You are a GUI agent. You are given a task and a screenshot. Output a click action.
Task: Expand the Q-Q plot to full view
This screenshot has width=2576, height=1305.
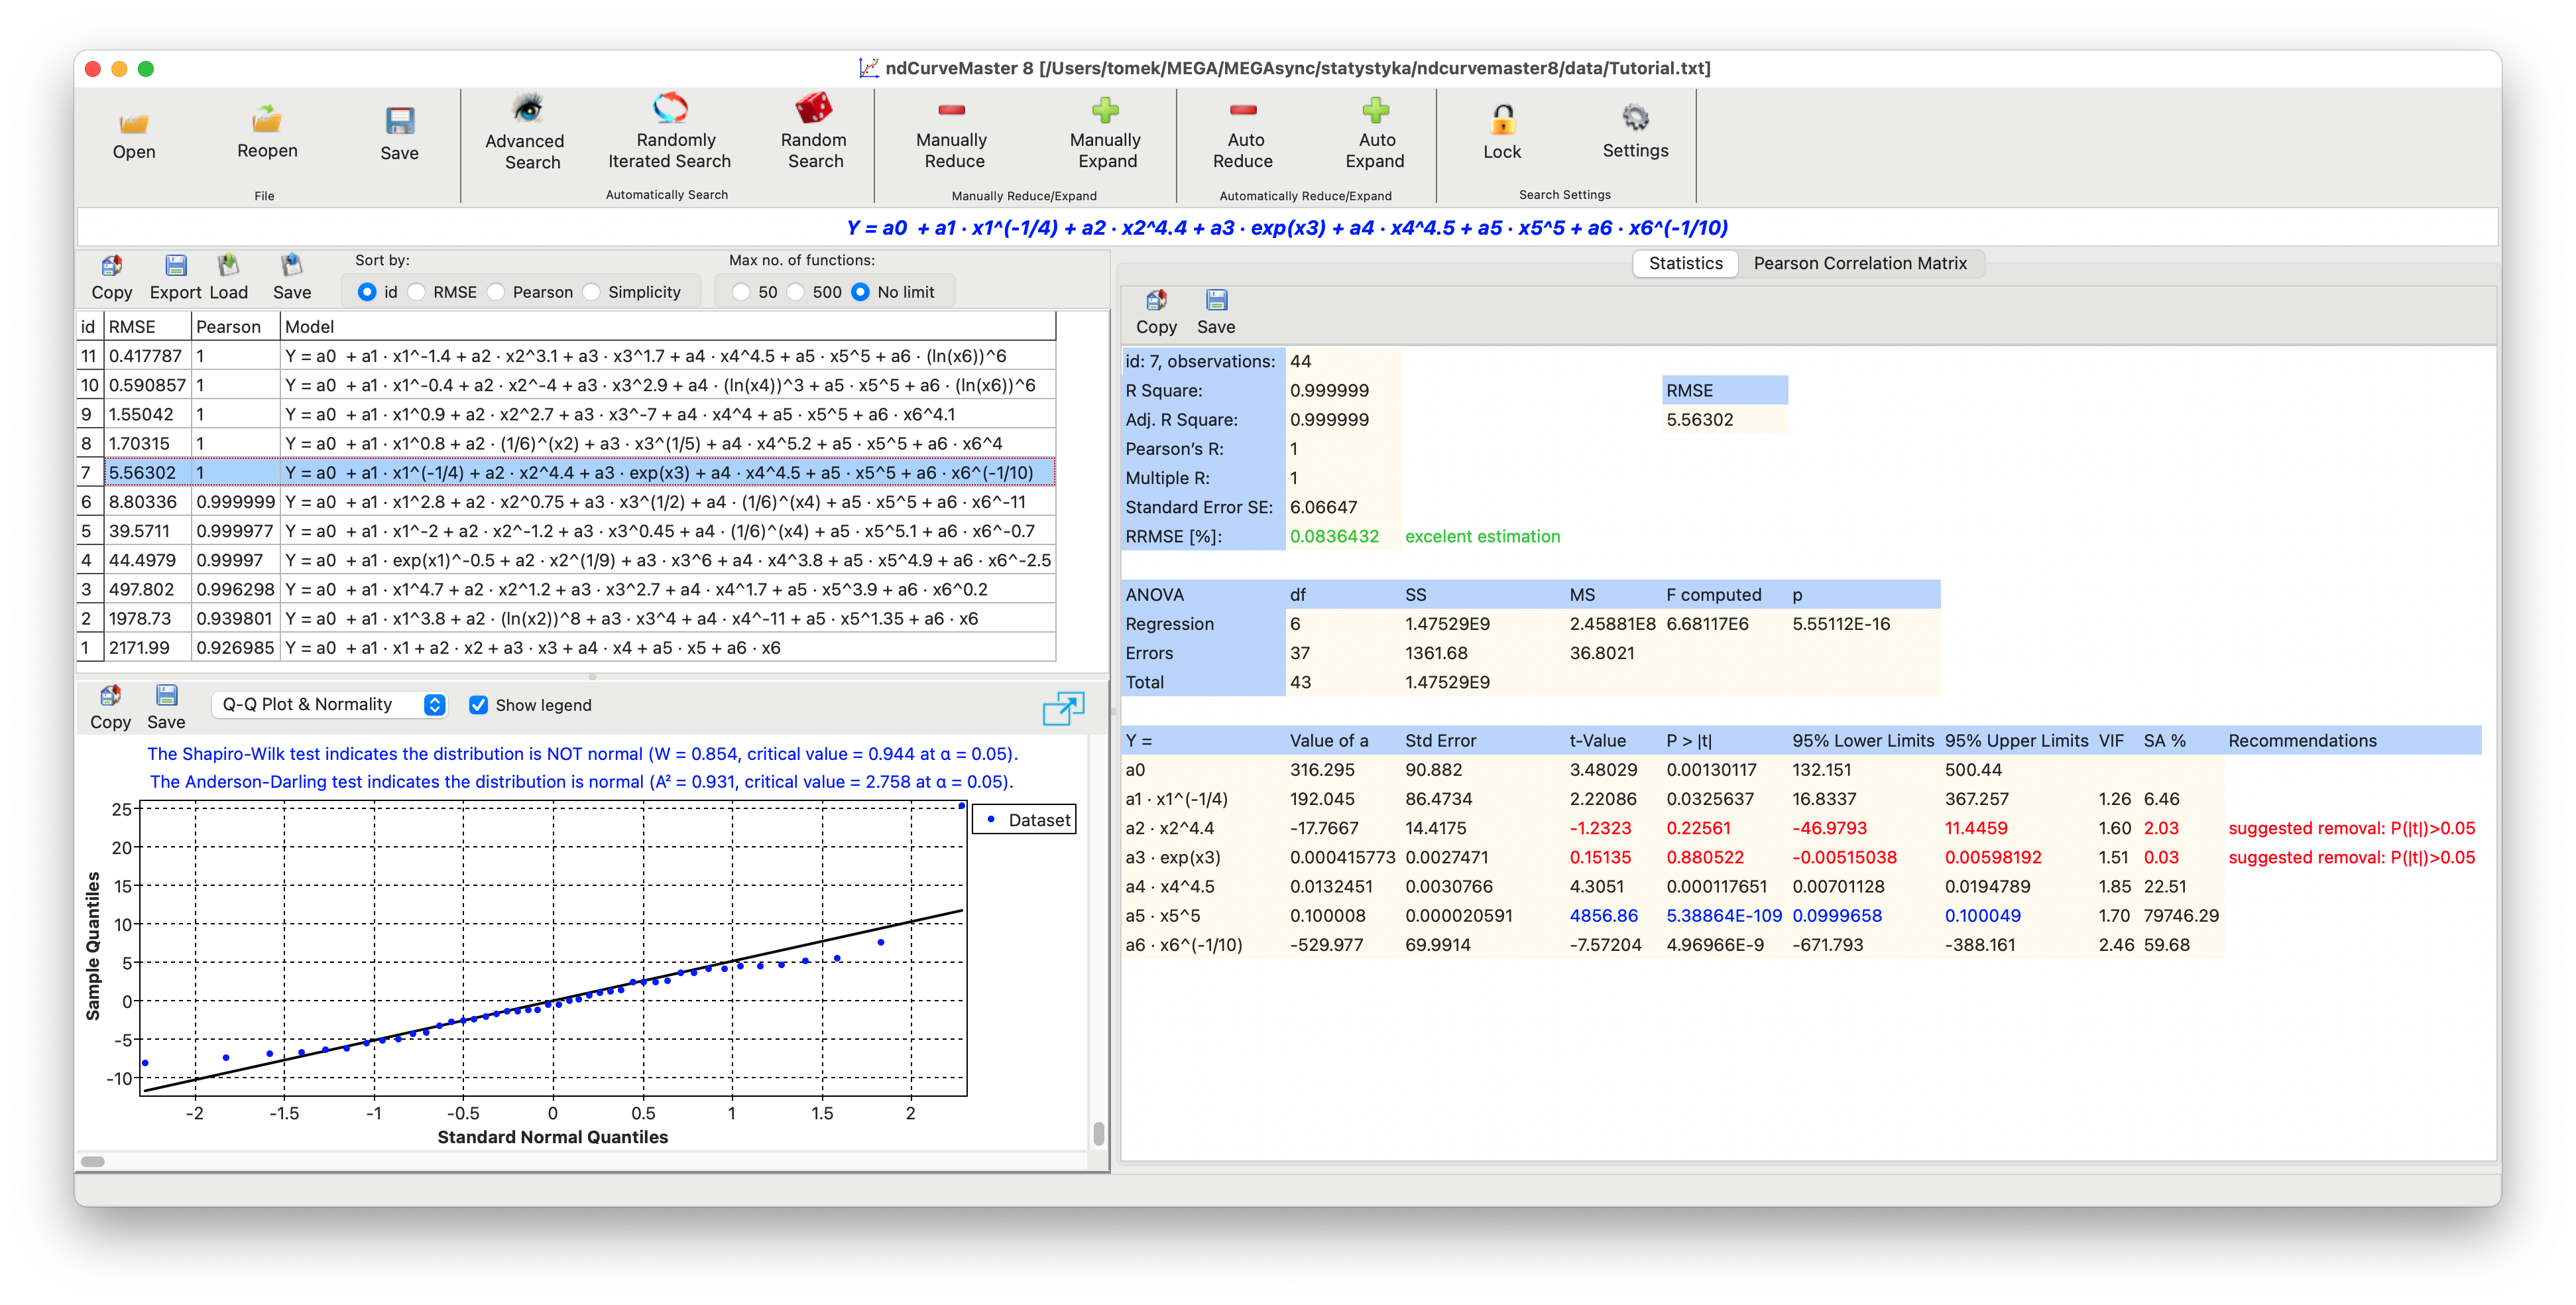(1063, 709)
